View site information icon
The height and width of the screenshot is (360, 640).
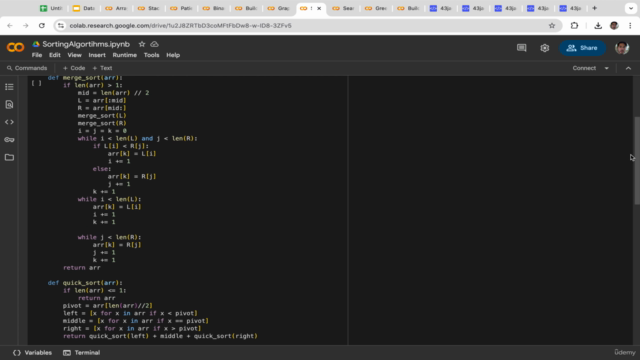pos(61,25)
